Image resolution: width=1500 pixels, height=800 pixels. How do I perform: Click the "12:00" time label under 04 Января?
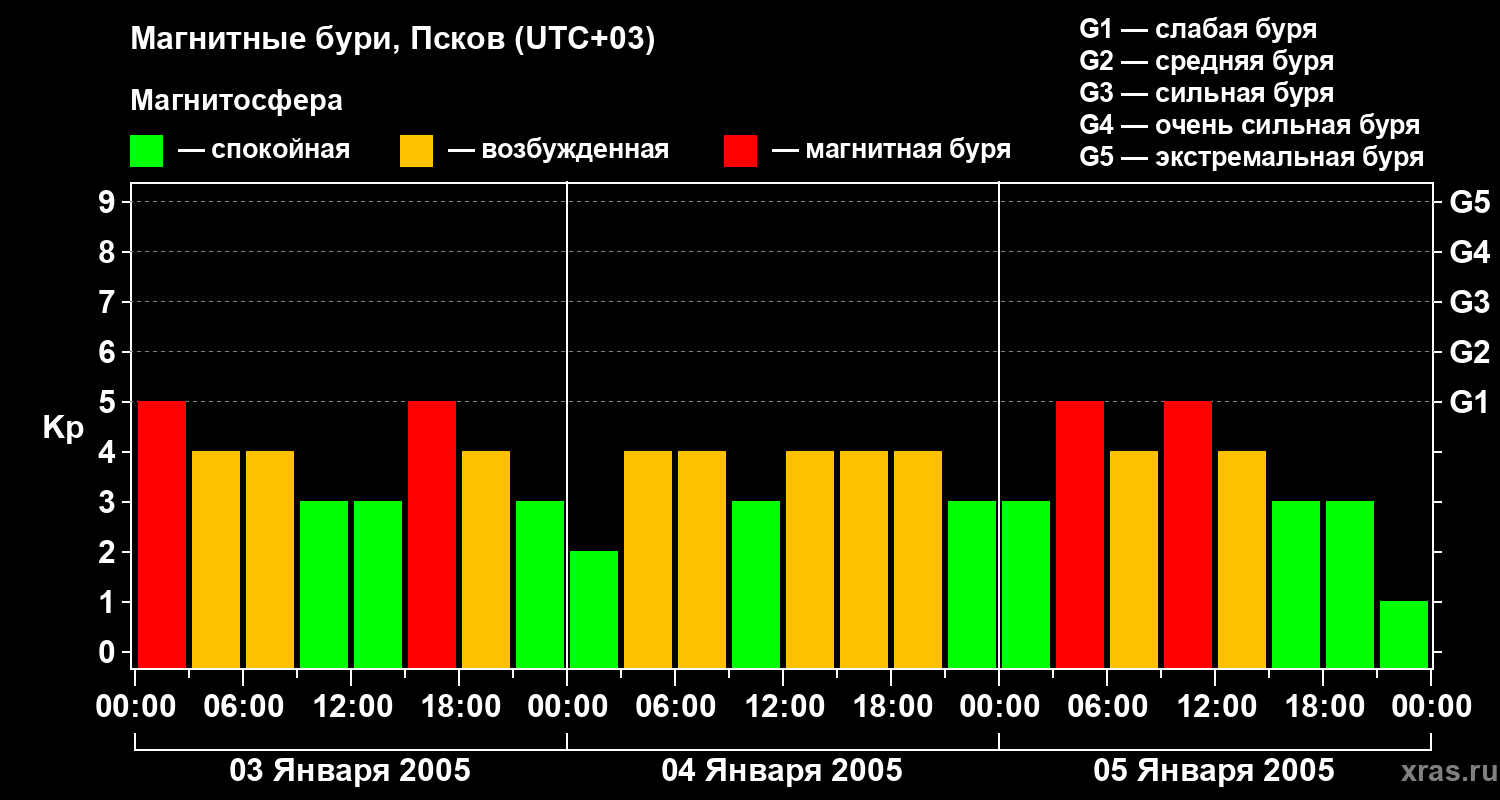tap(783, 706)
